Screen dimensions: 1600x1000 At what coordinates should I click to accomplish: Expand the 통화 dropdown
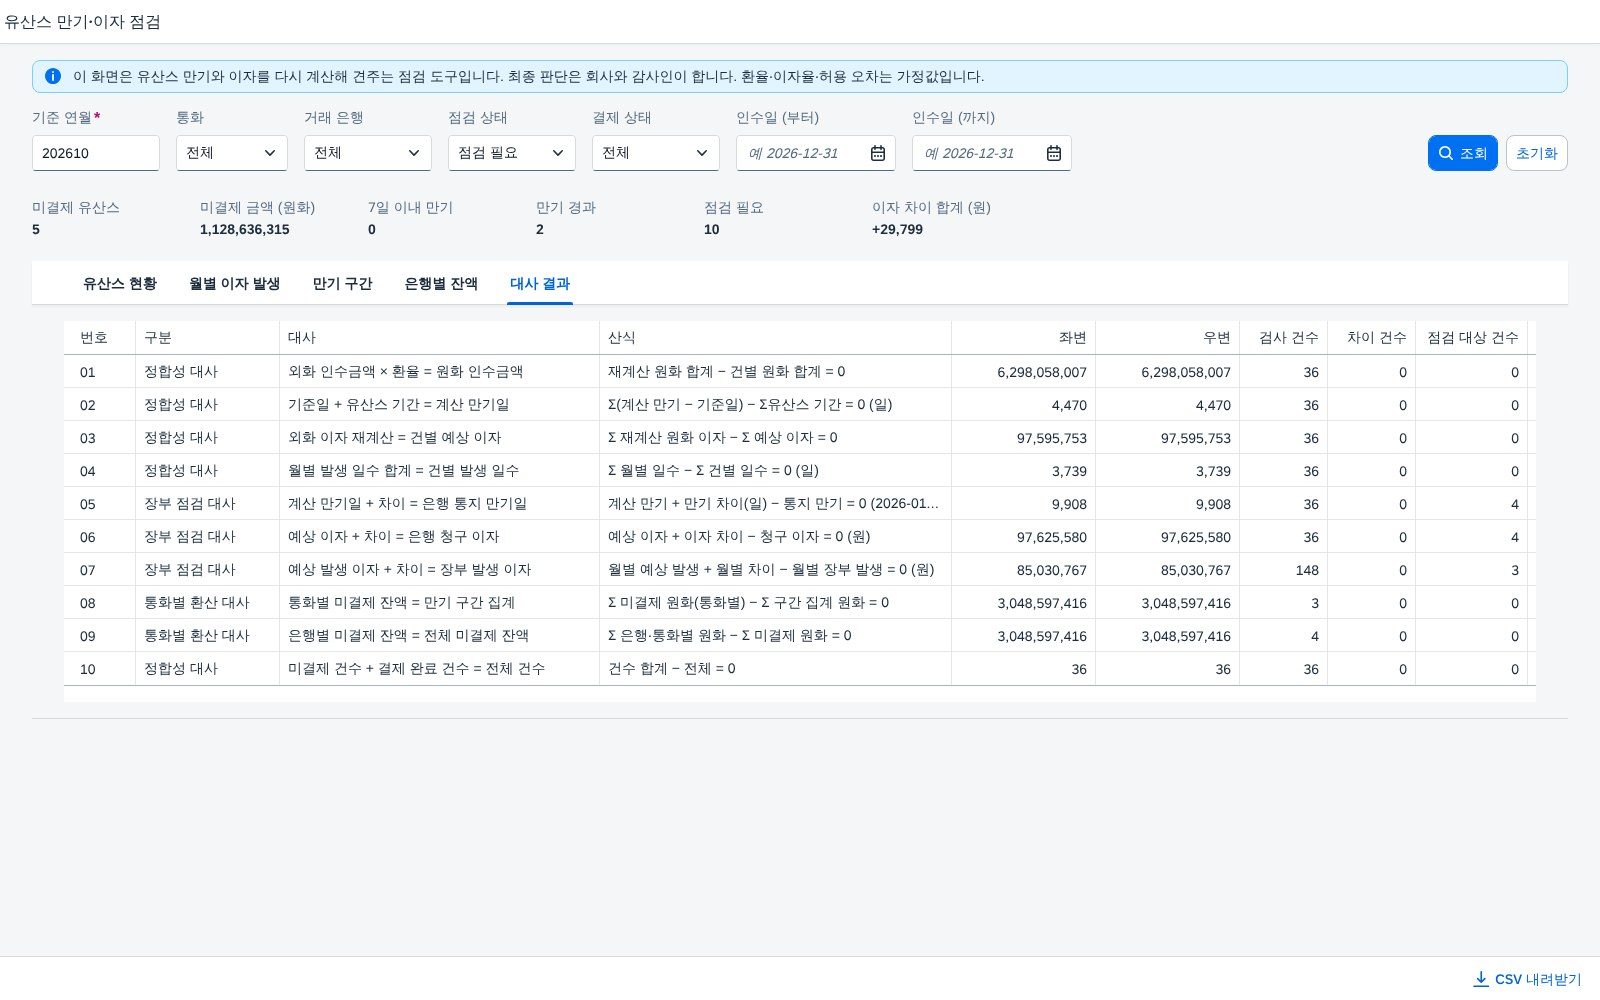232,153
